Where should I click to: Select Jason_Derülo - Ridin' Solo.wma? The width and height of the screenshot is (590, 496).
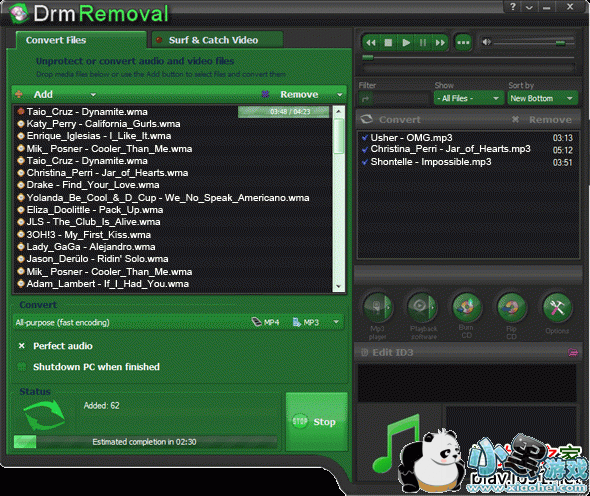tap(97, 259)
